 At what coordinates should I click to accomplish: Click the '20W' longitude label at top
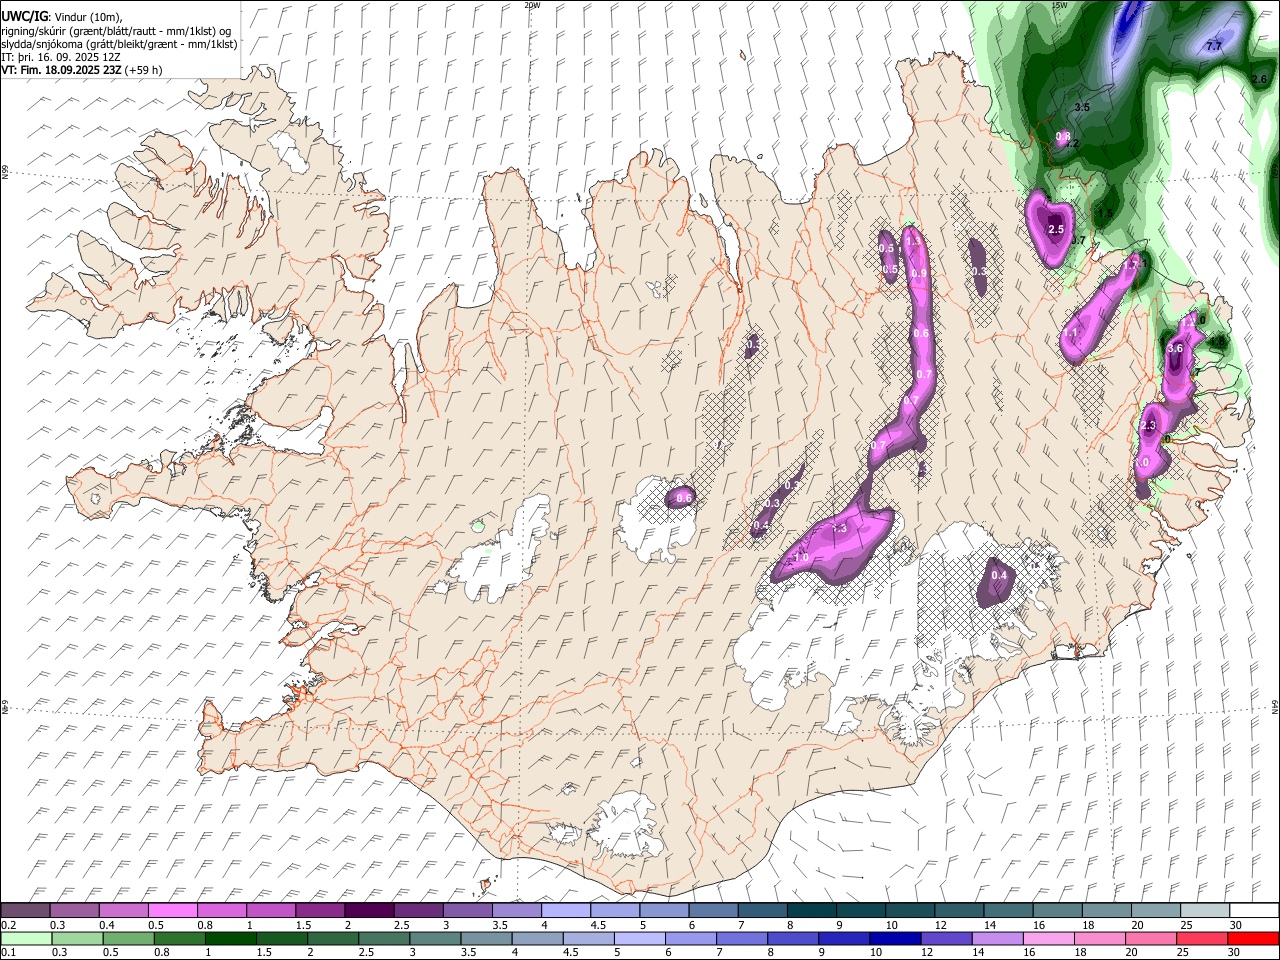click(532, 5)
